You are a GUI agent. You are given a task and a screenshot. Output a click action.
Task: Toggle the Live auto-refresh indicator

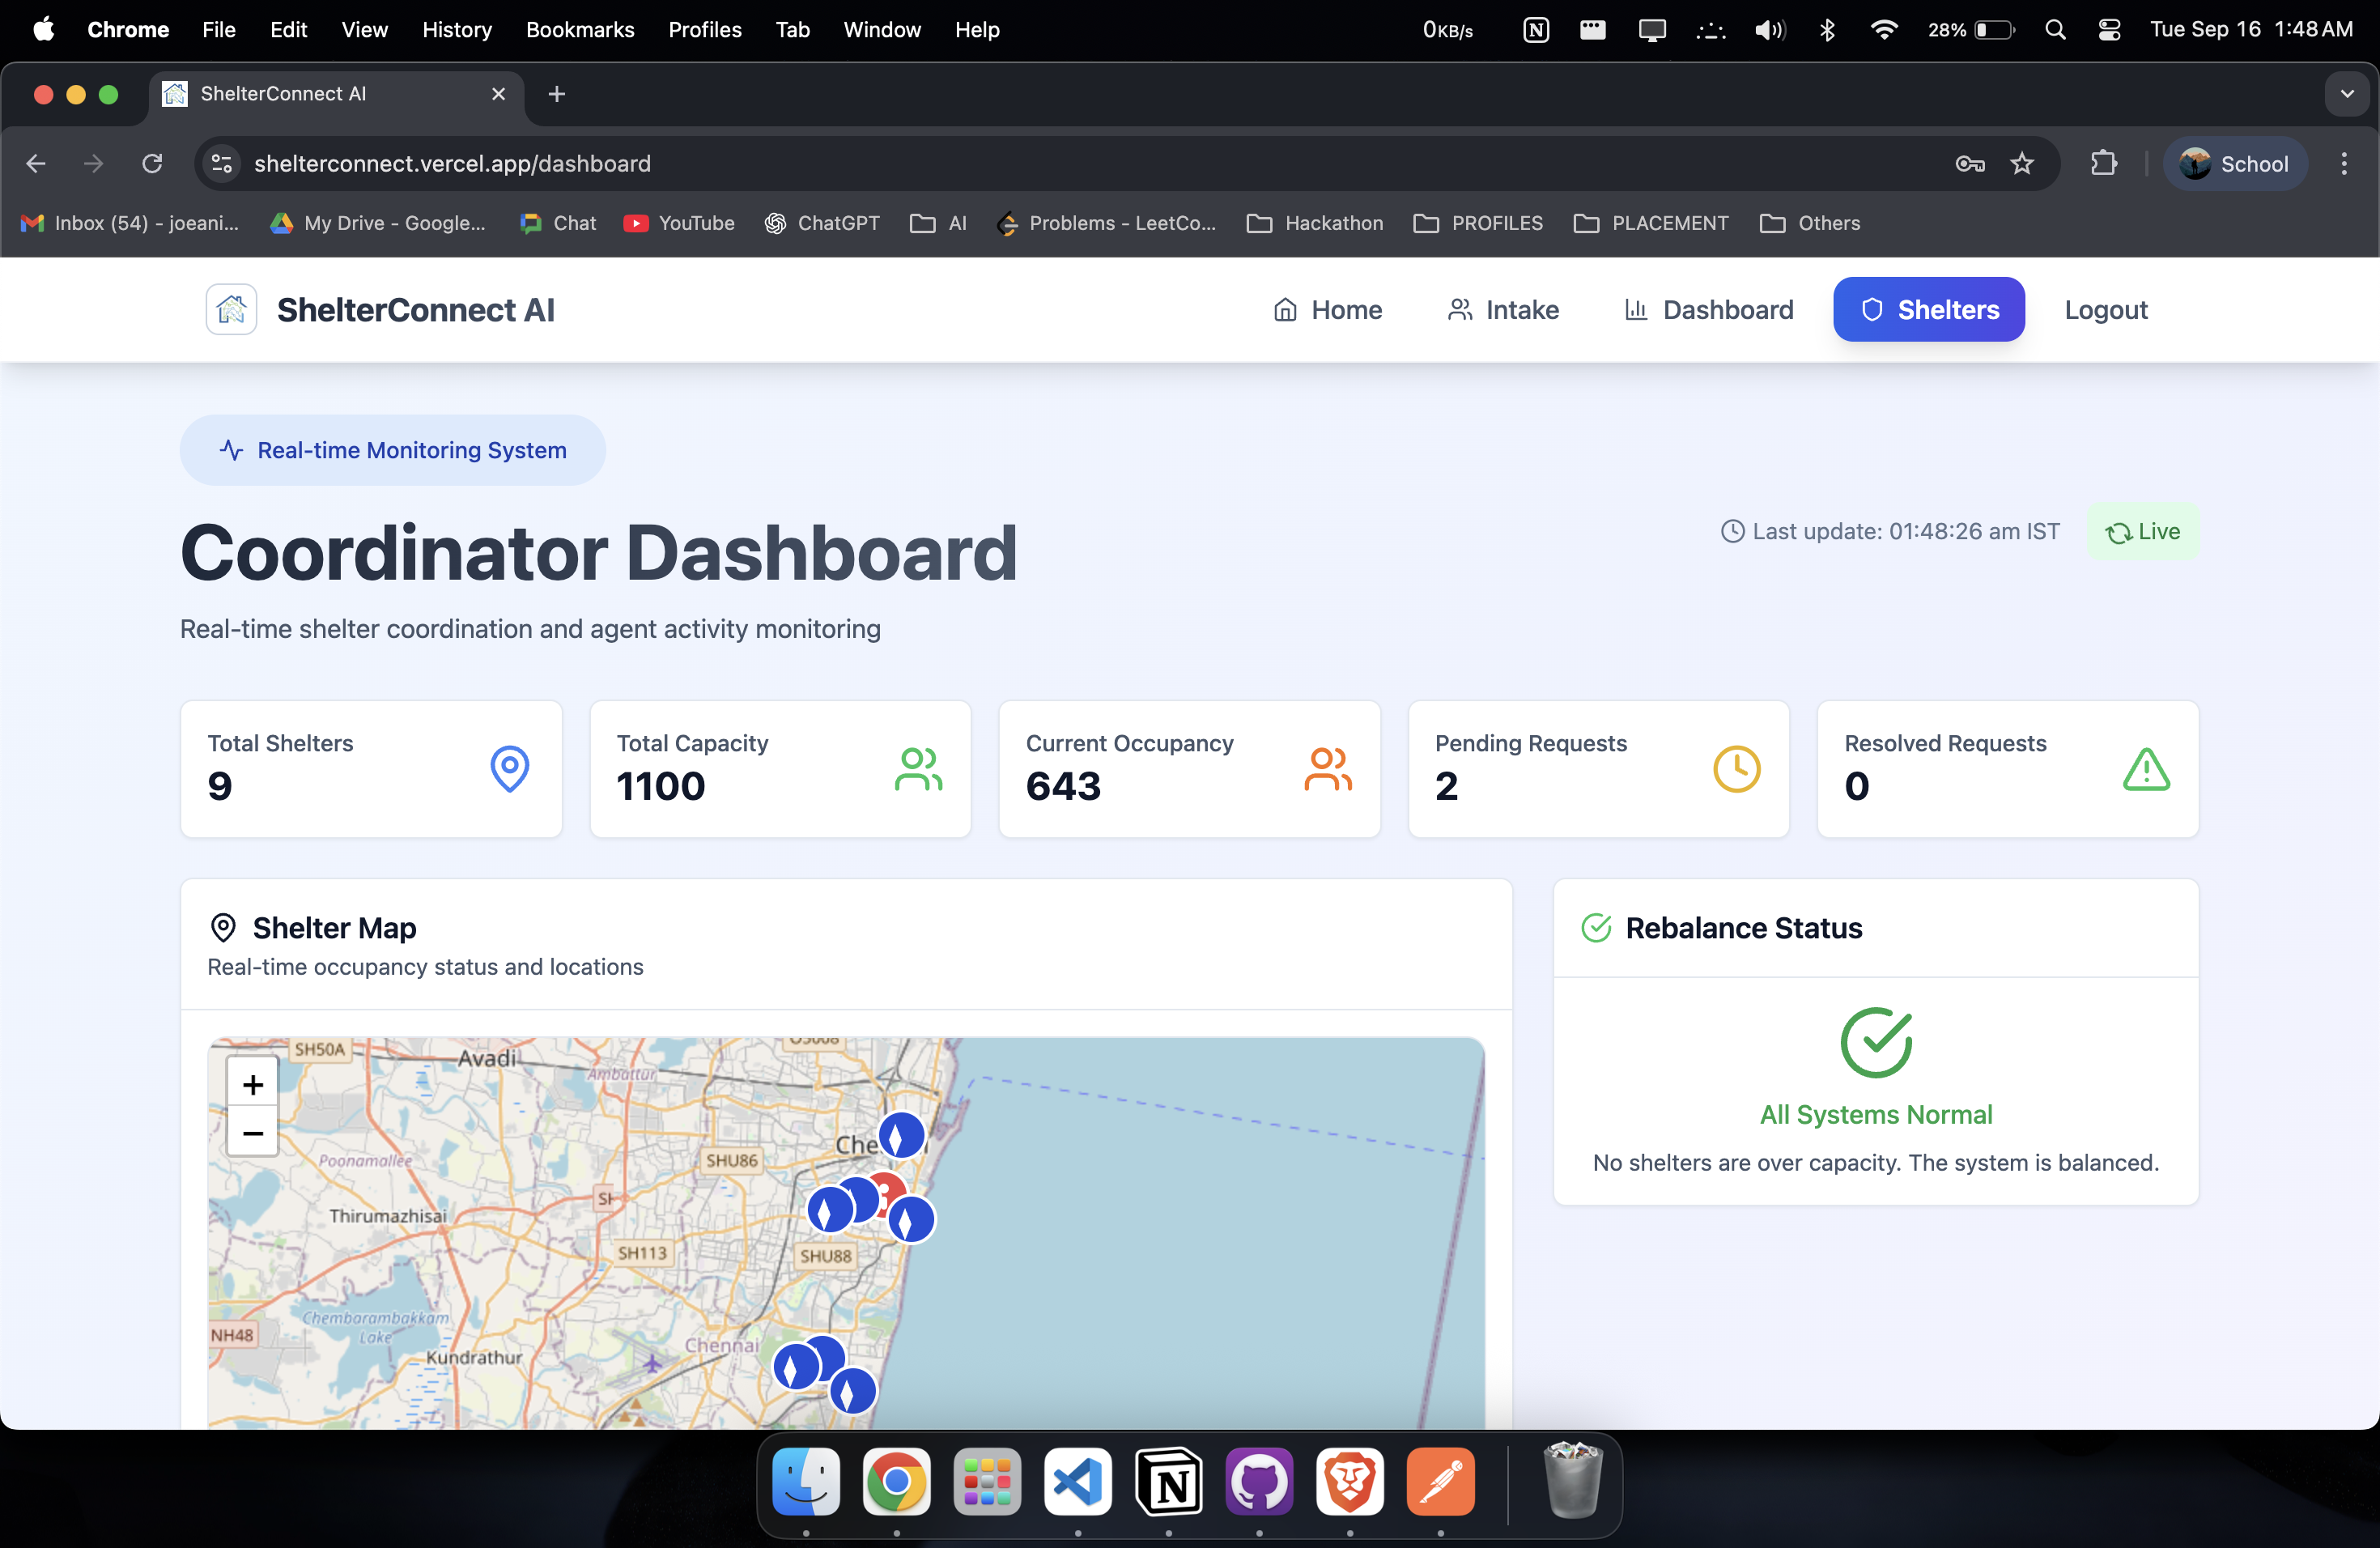click(x=2142, y=531)
